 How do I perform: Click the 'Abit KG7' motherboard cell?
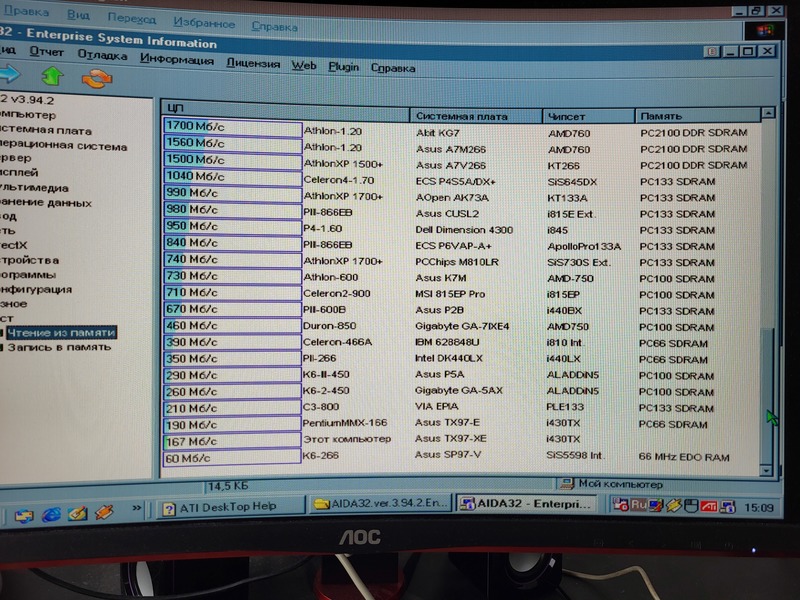click(438, 134)
